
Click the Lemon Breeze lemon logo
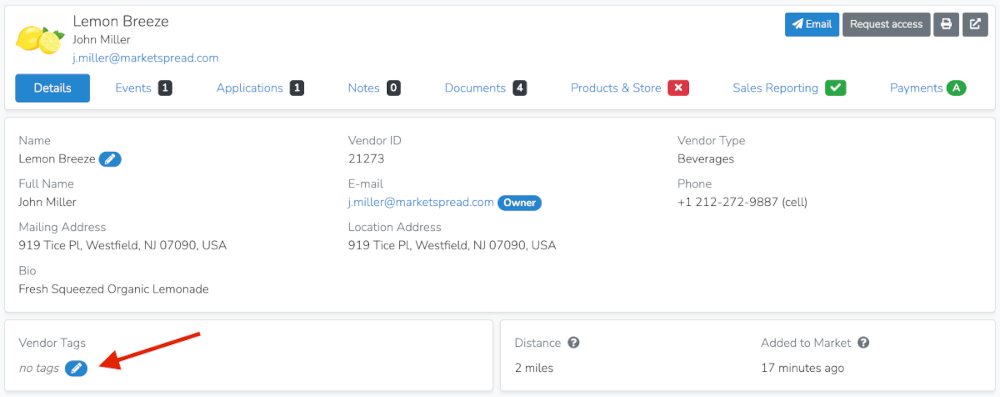tap(40, 40)
